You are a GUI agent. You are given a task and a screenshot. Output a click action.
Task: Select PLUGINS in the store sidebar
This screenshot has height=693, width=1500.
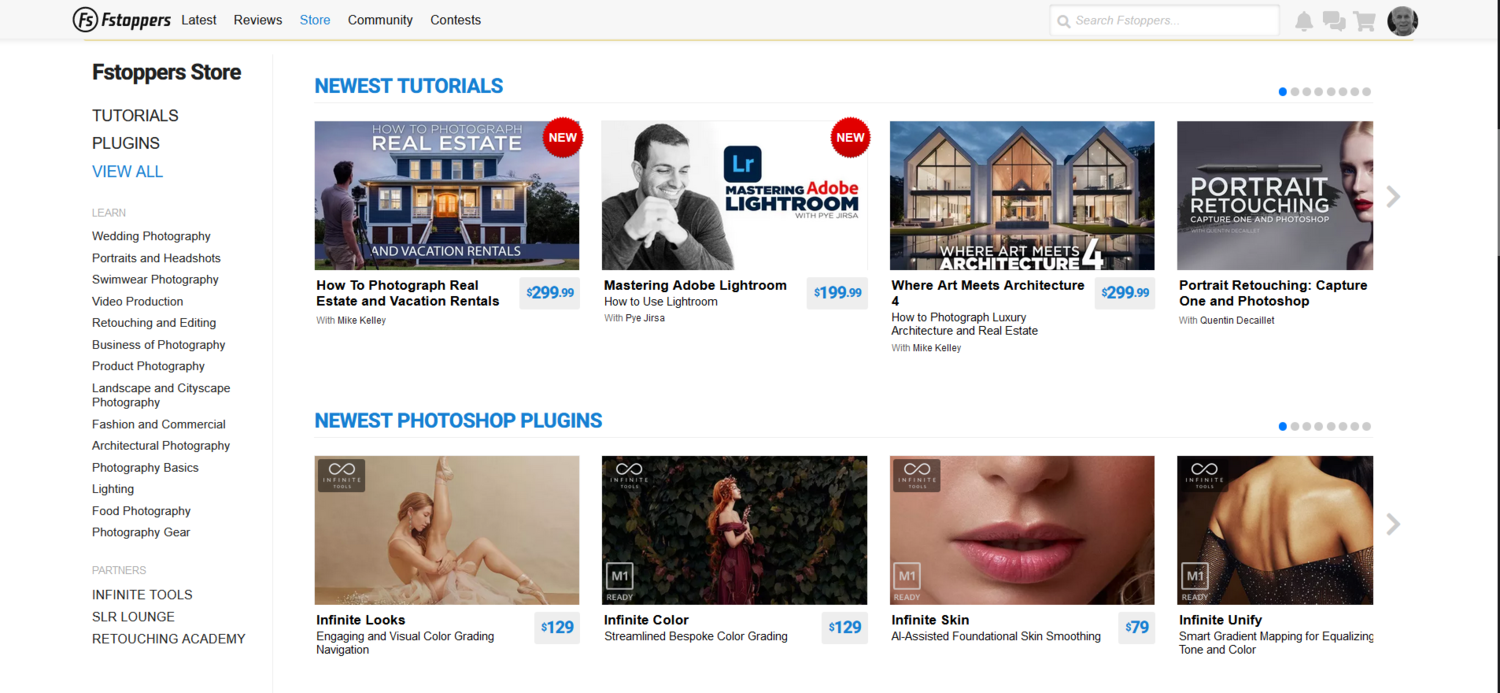(x=126, y=144)
